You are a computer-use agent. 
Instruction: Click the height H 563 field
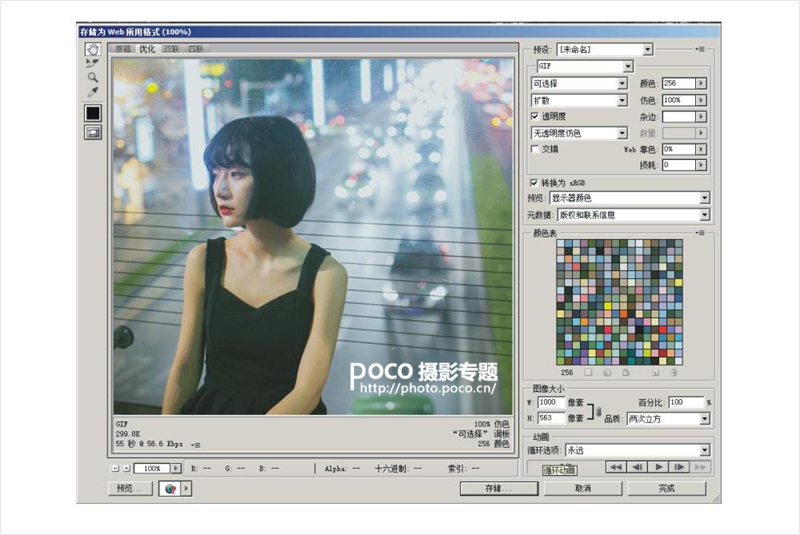(551, 418)
